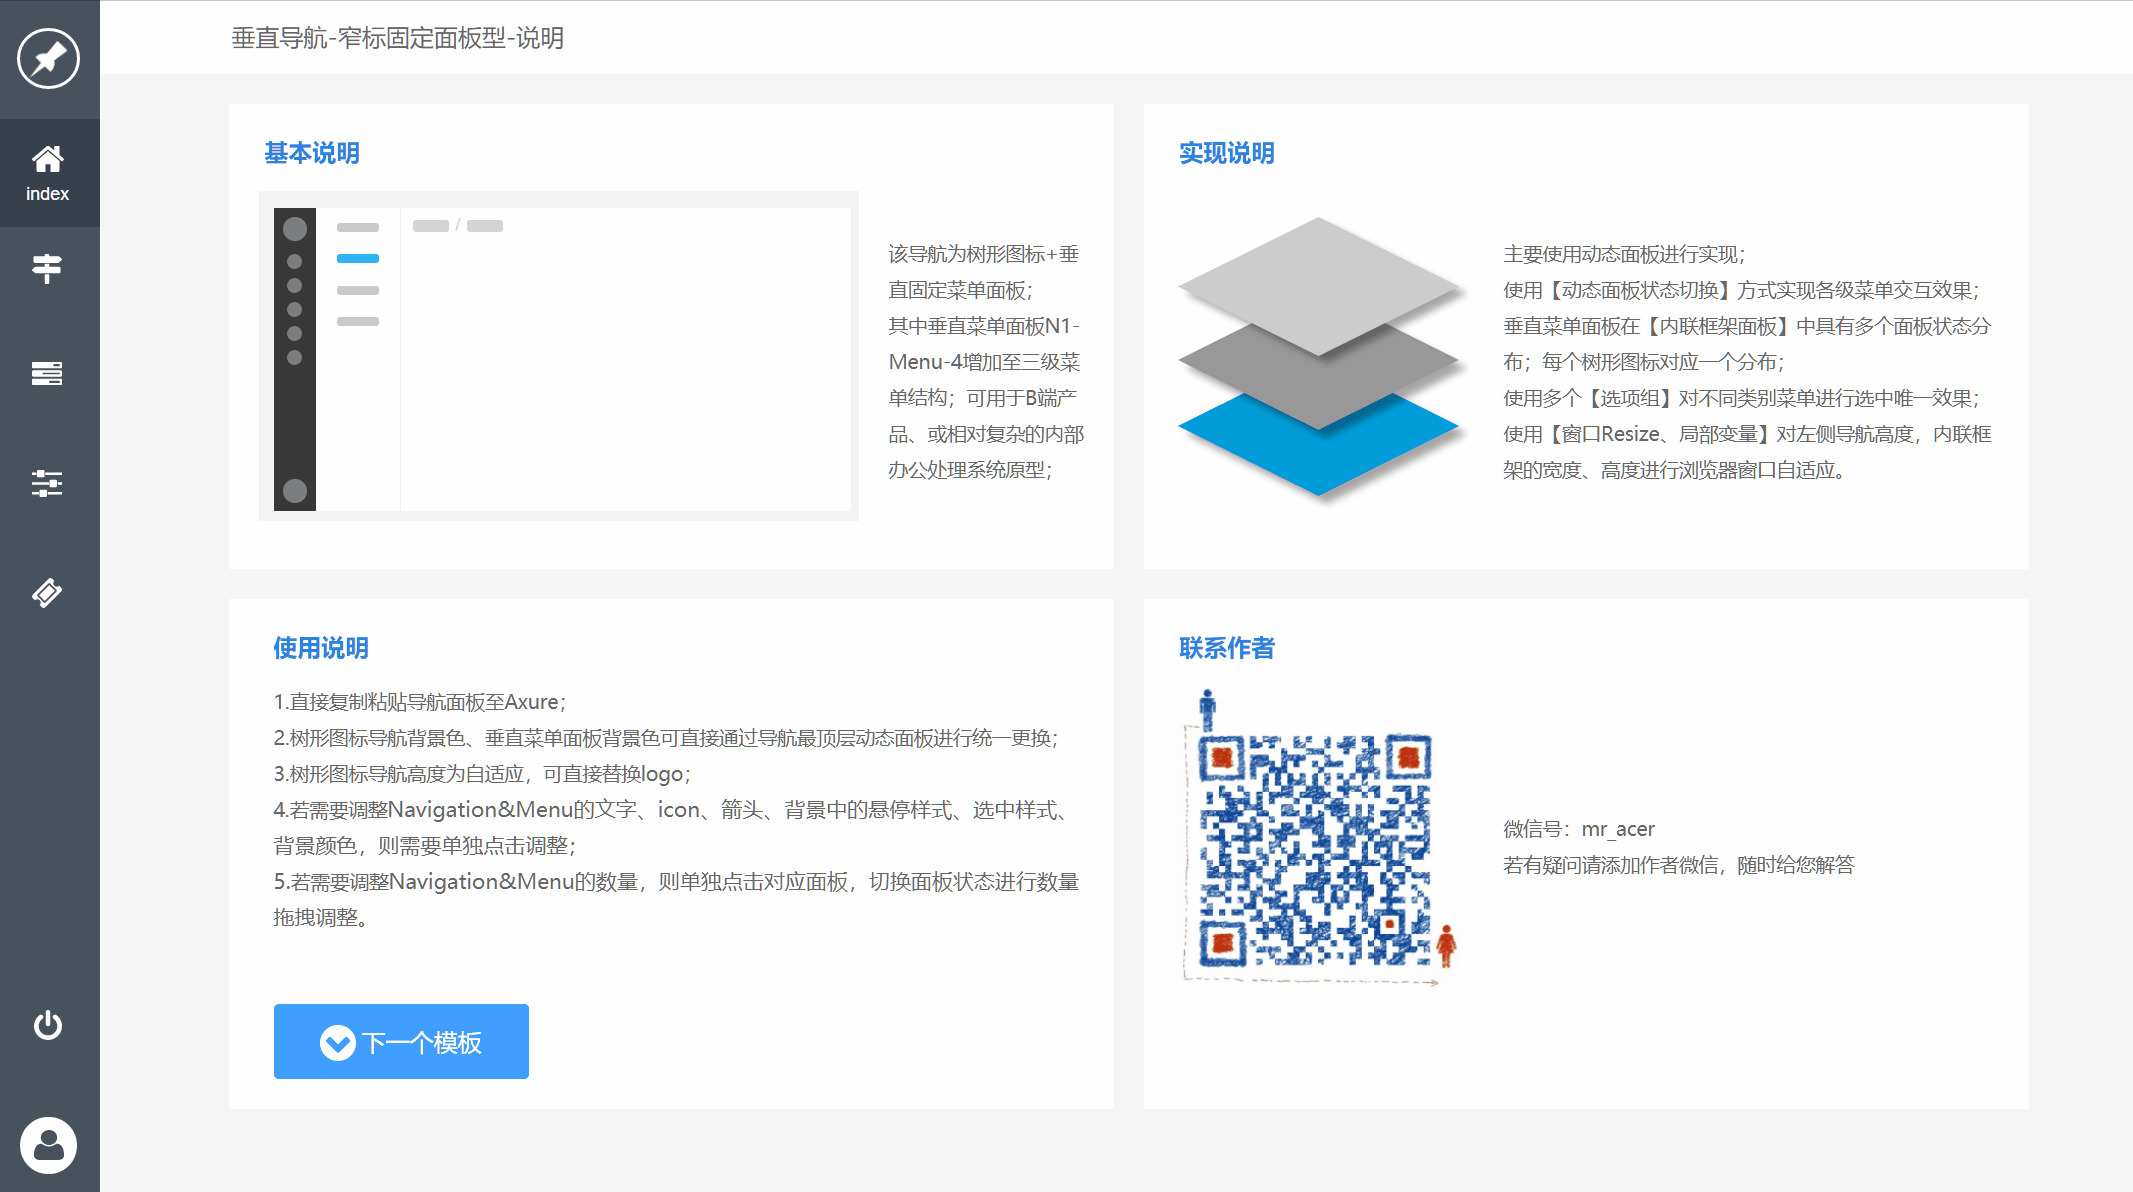Click the WeChat QR code image
Screen dimensions: 2133x1192
1320,838
